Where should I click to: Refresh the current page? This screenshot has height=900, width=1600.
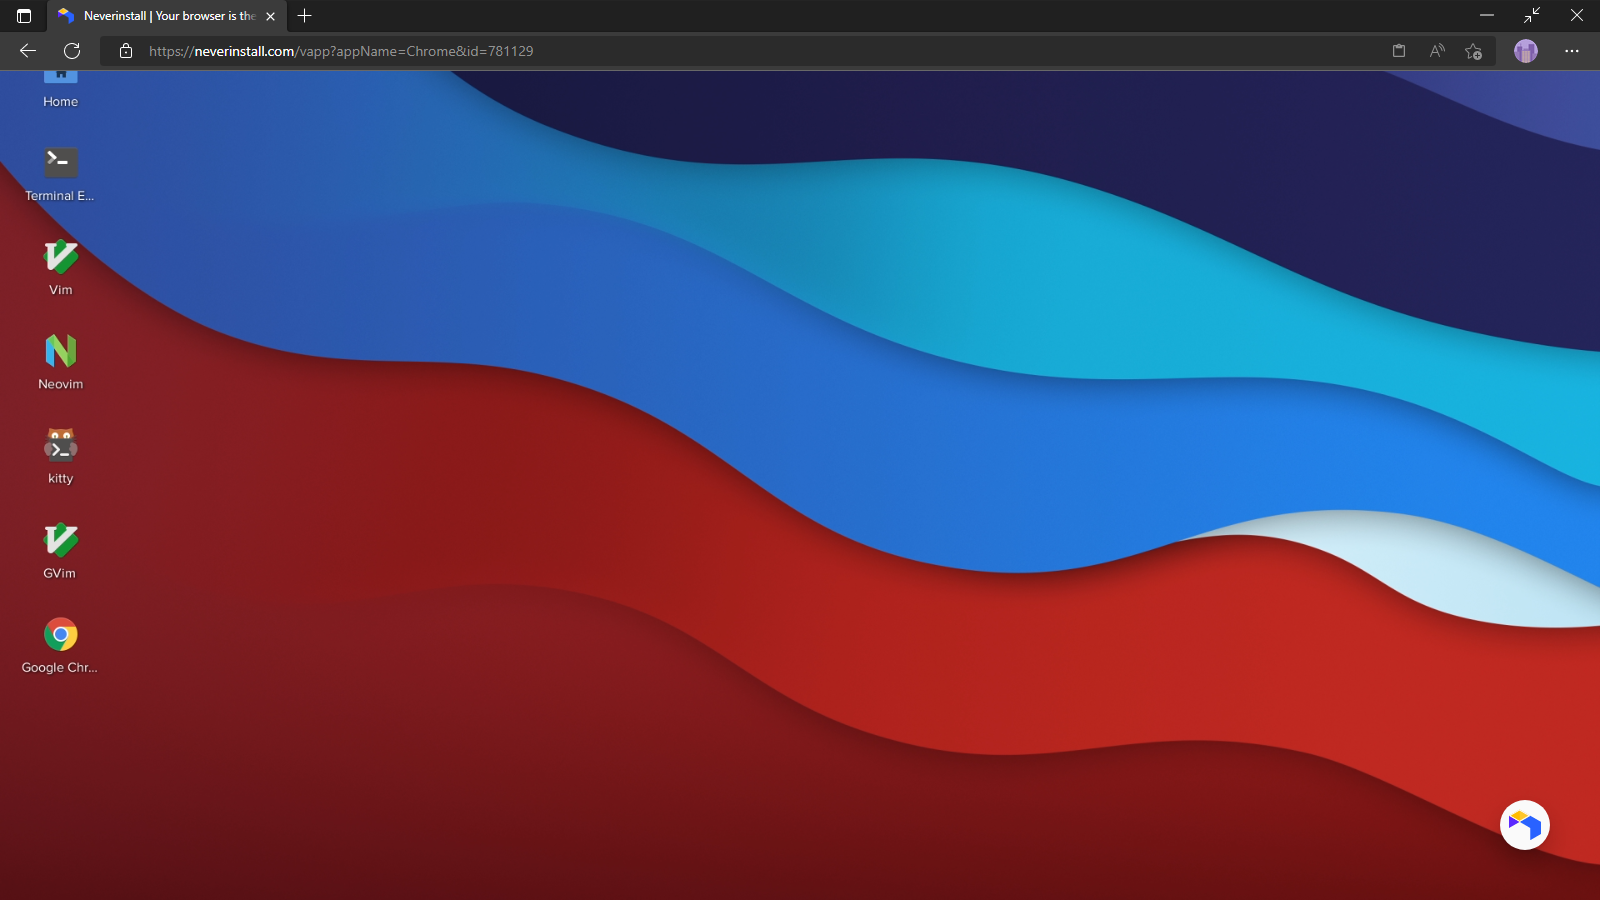point(72,51)
